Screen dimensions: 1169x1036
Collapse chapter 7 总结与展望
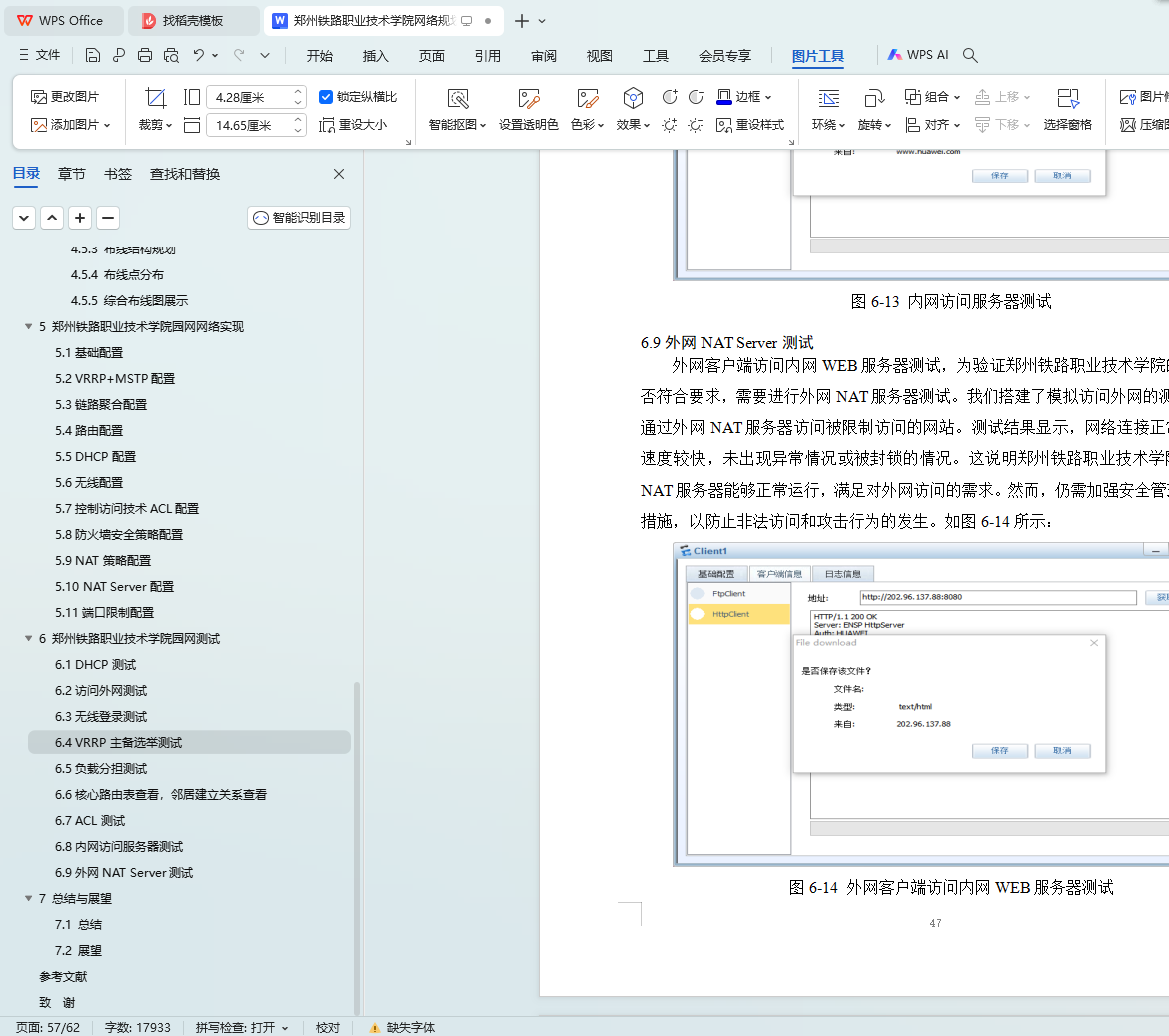tap(28, 899)
